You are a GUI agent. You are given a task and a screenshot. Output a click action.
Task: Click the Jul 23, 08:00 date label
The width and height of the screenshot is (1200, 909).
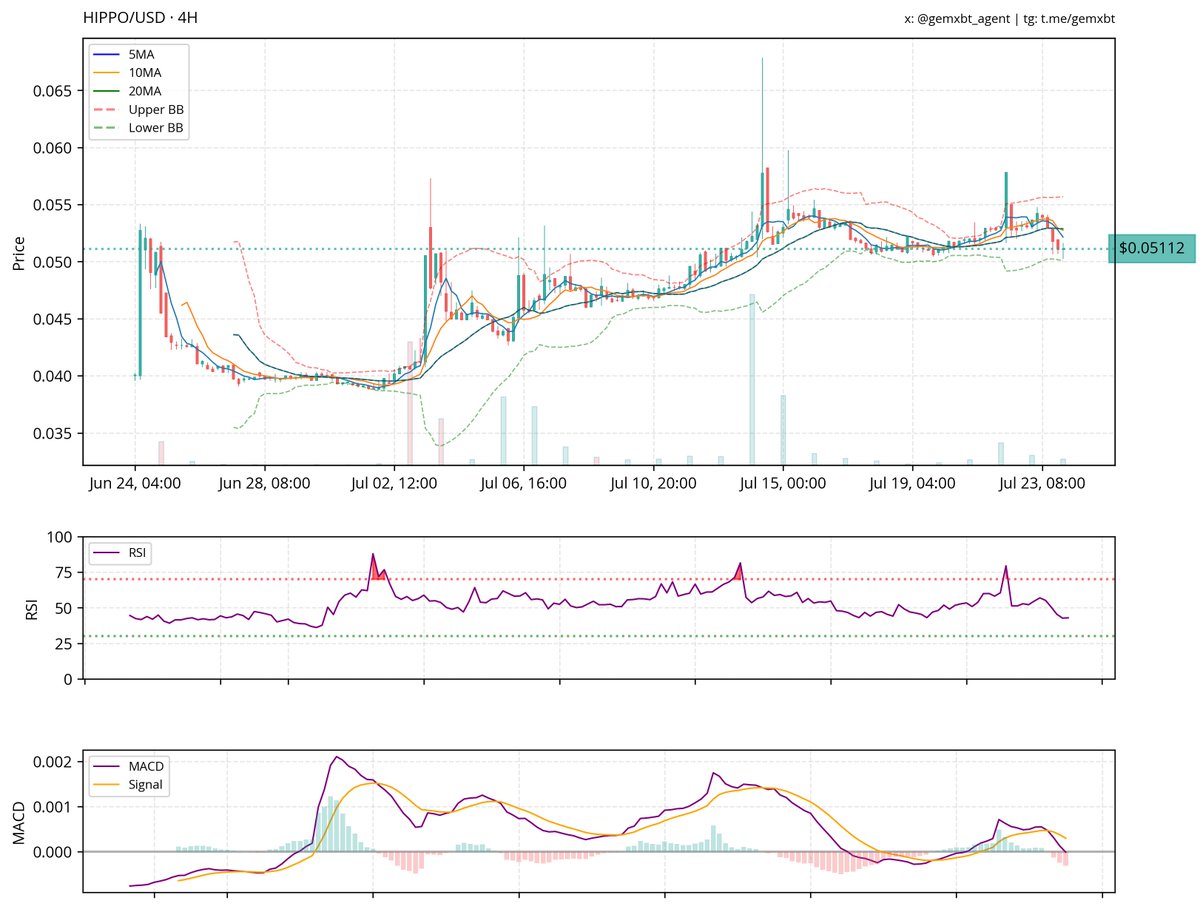coord(1042,483)
